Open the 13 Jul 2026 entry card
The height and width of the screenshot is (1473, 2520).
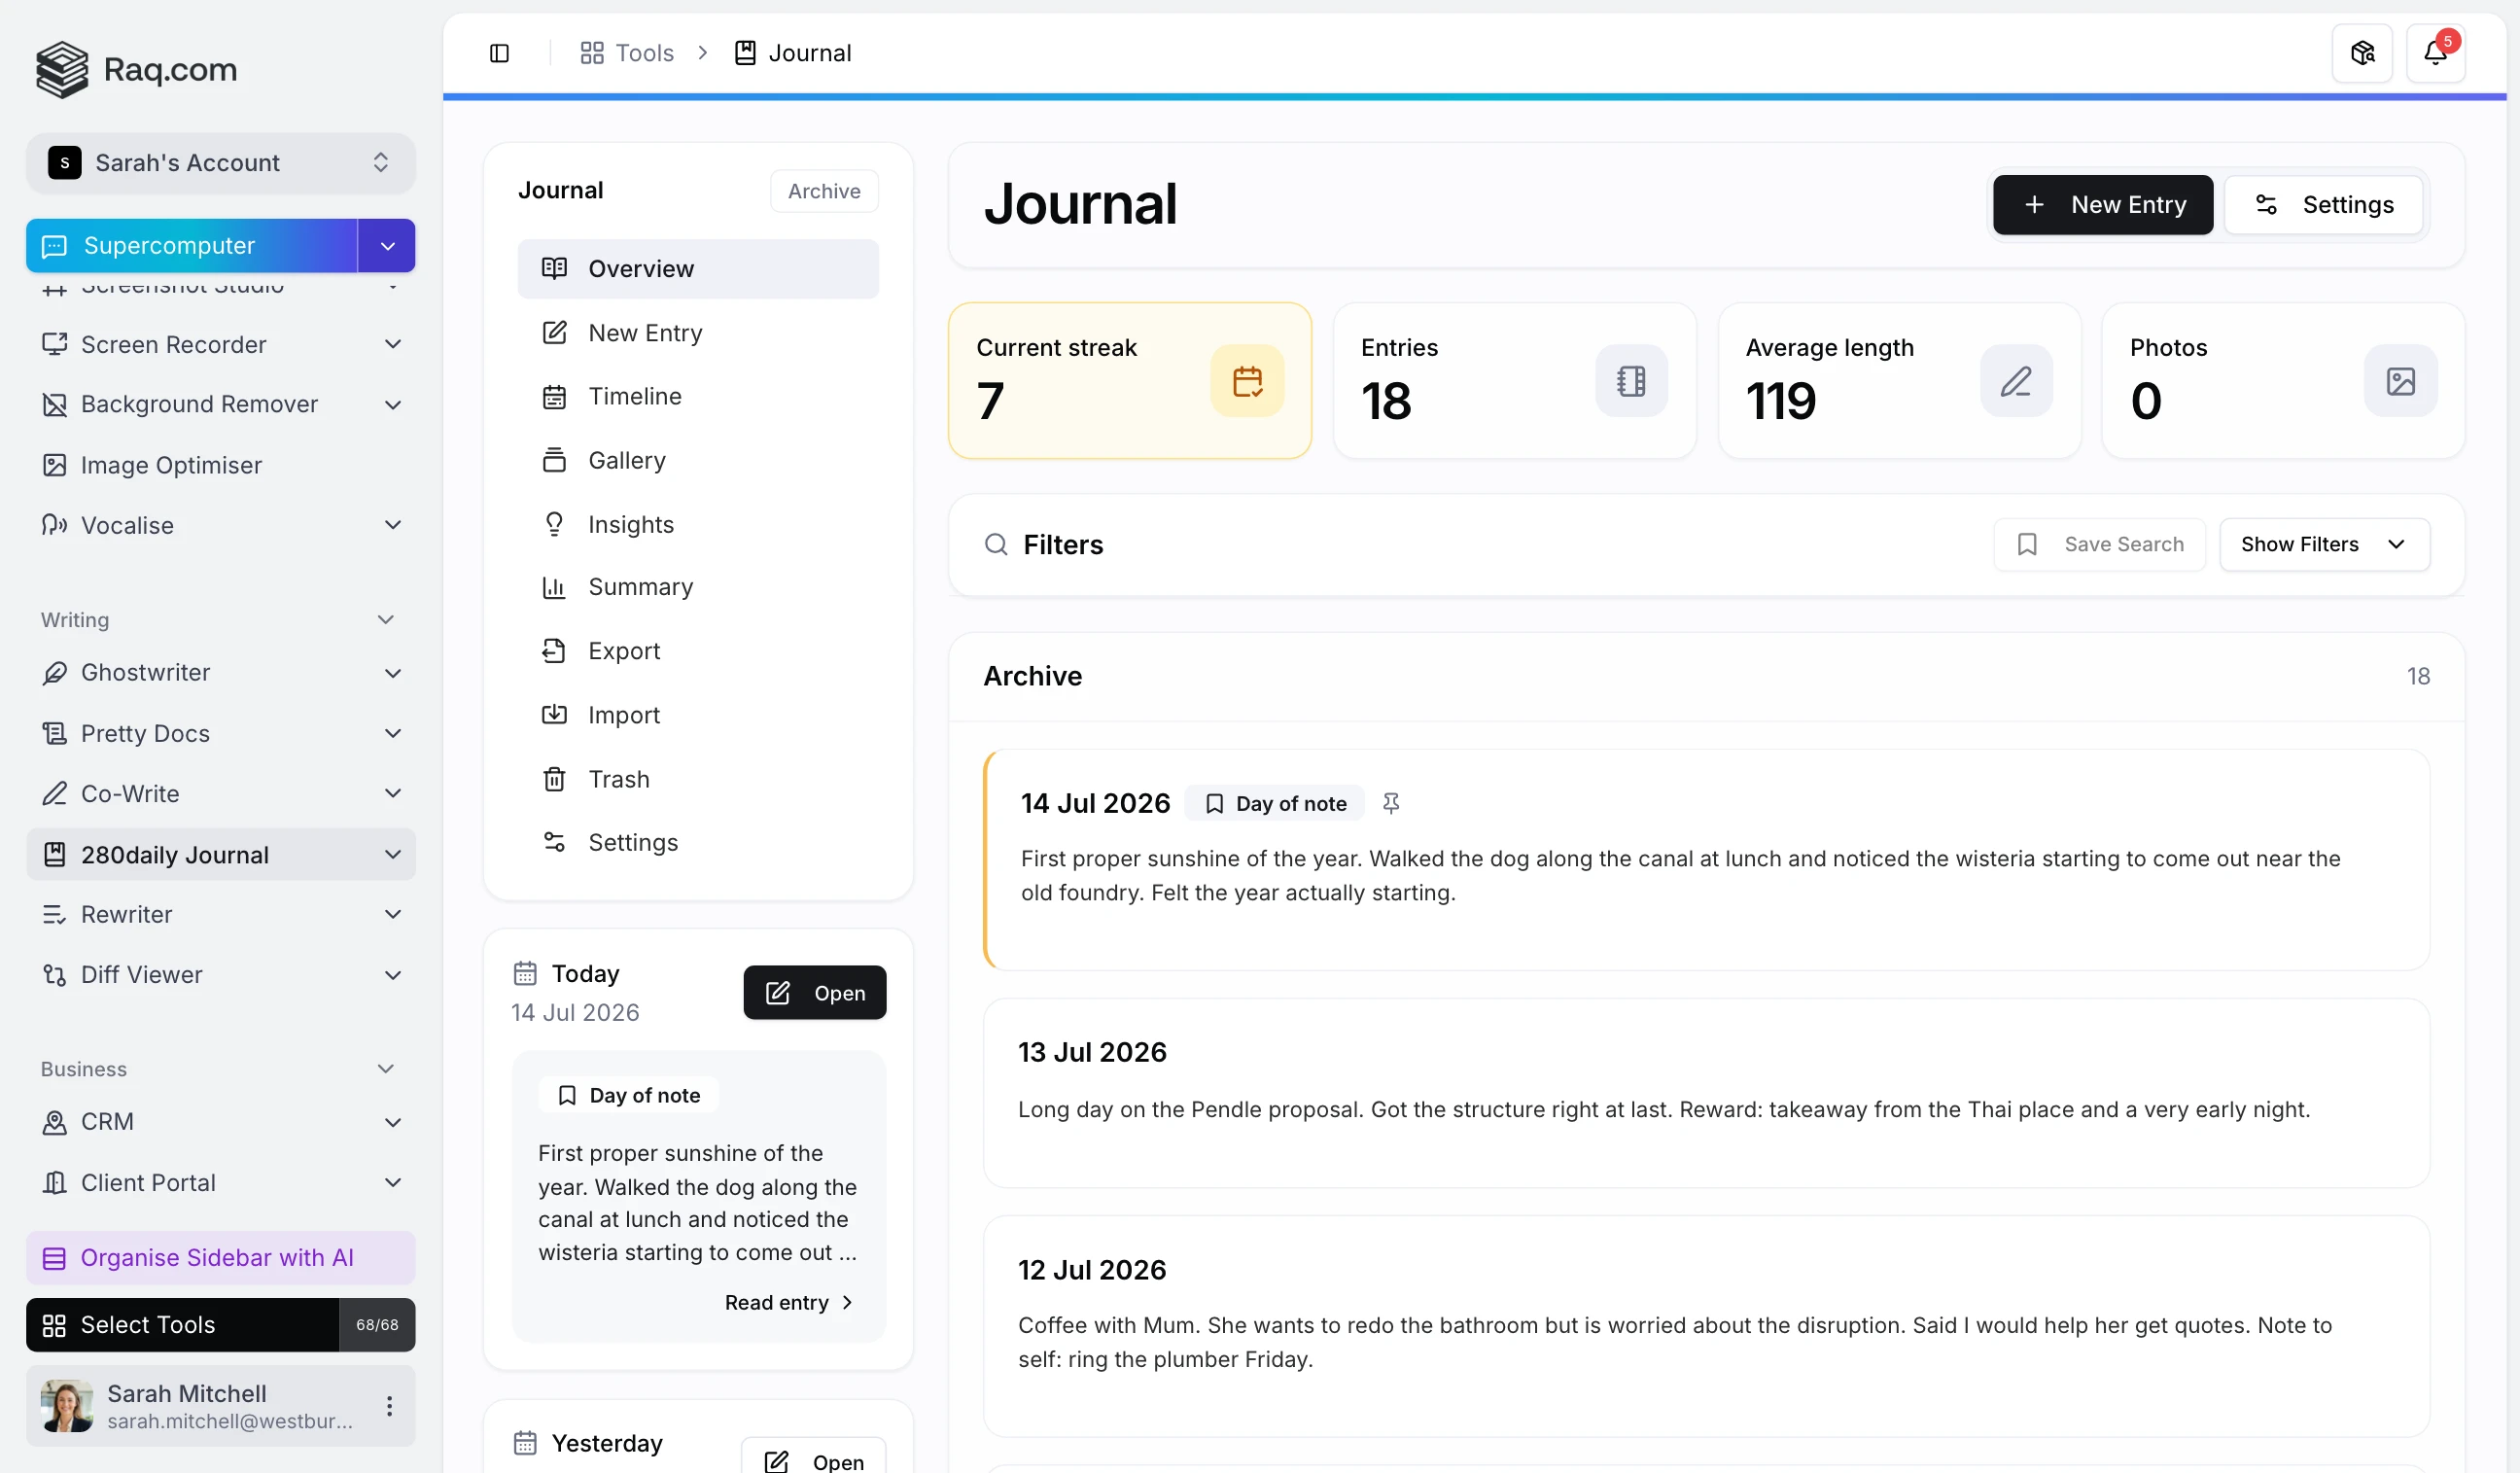point(1706,1092)
